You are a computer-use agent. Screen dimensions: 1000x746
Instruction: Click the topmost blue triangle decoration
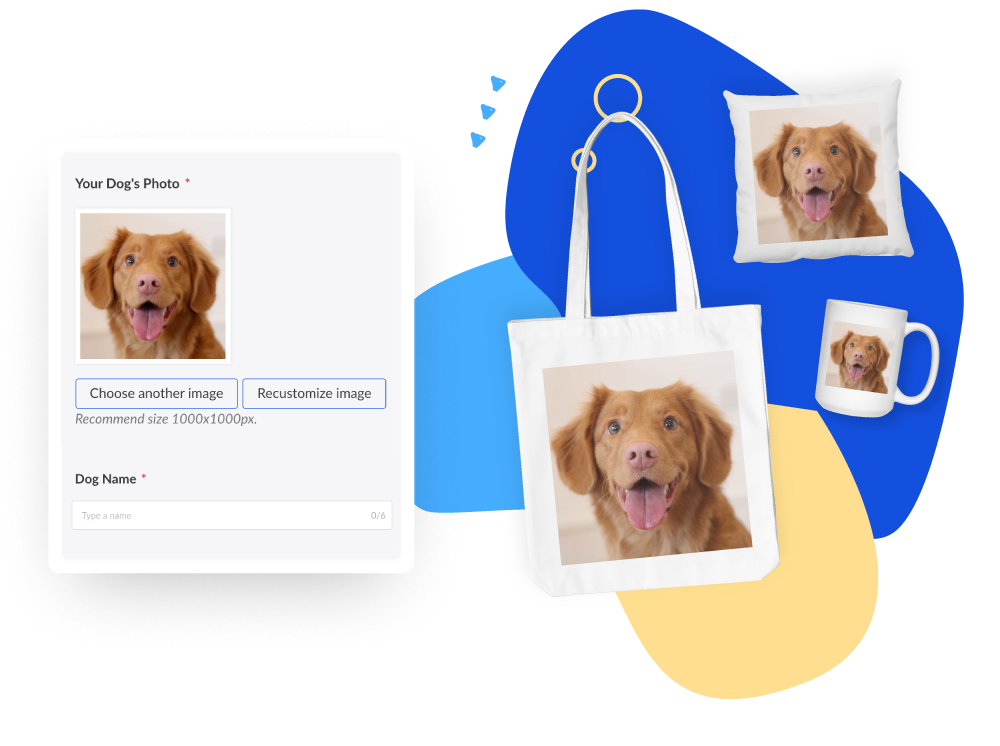497,83
